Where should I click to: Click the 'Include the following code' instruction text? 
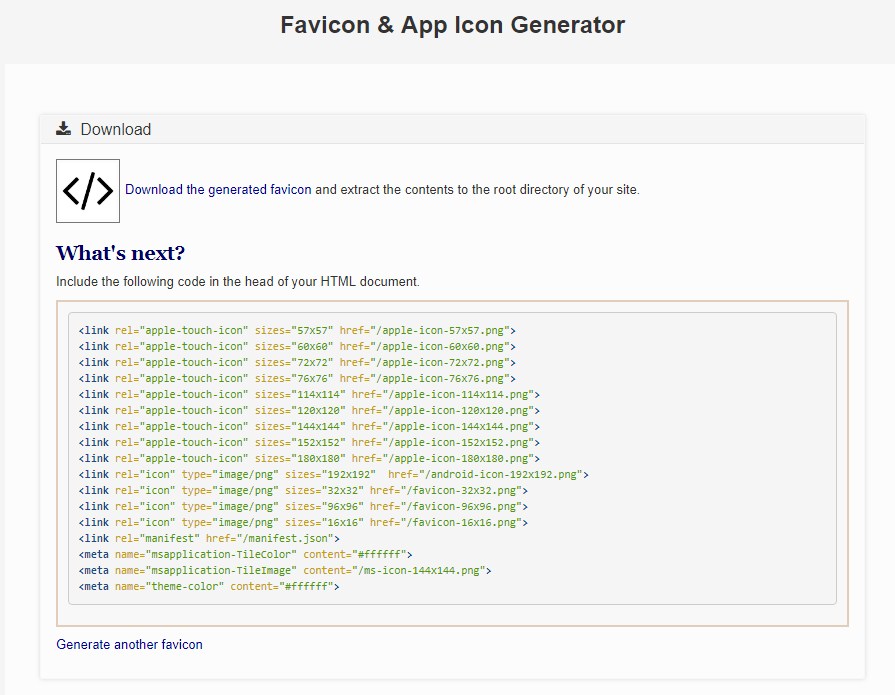(238, 281)
